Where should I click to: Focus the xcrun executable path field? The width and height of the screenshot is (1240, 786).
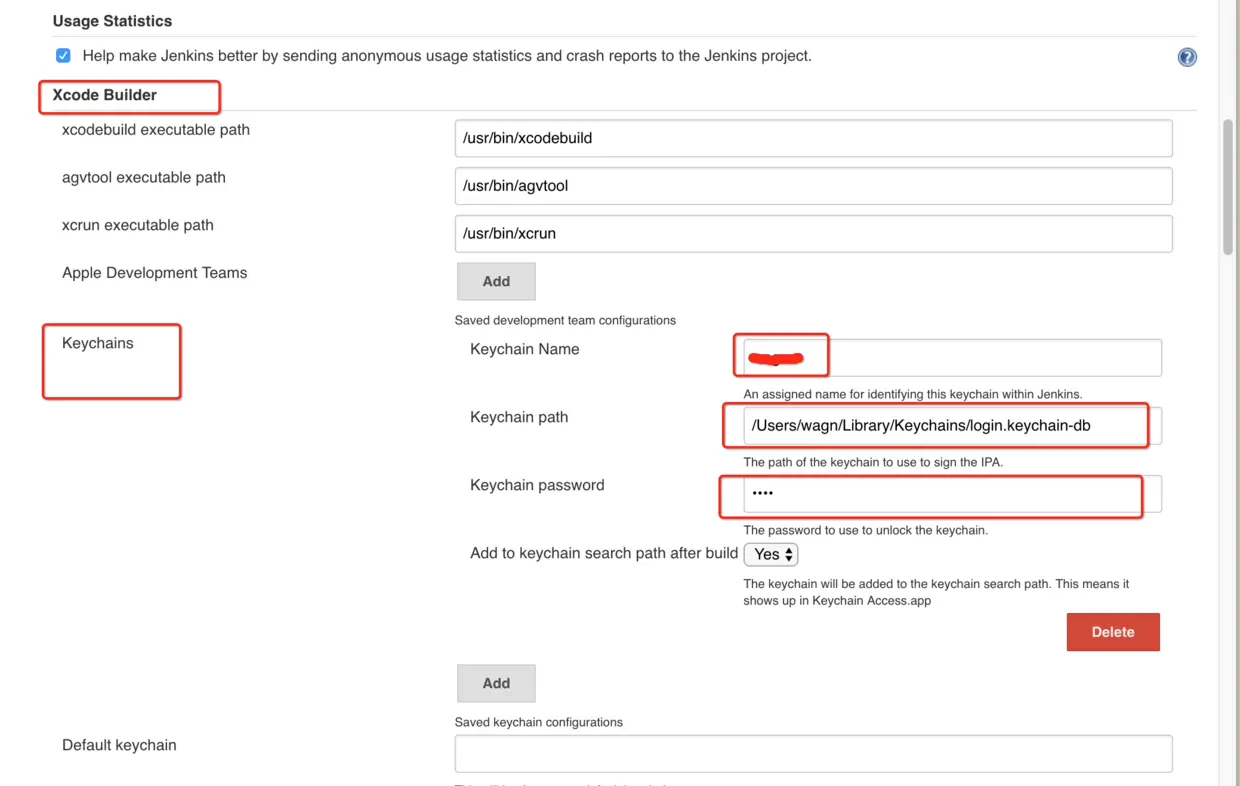pyautogui.click(x=813, y=234)
